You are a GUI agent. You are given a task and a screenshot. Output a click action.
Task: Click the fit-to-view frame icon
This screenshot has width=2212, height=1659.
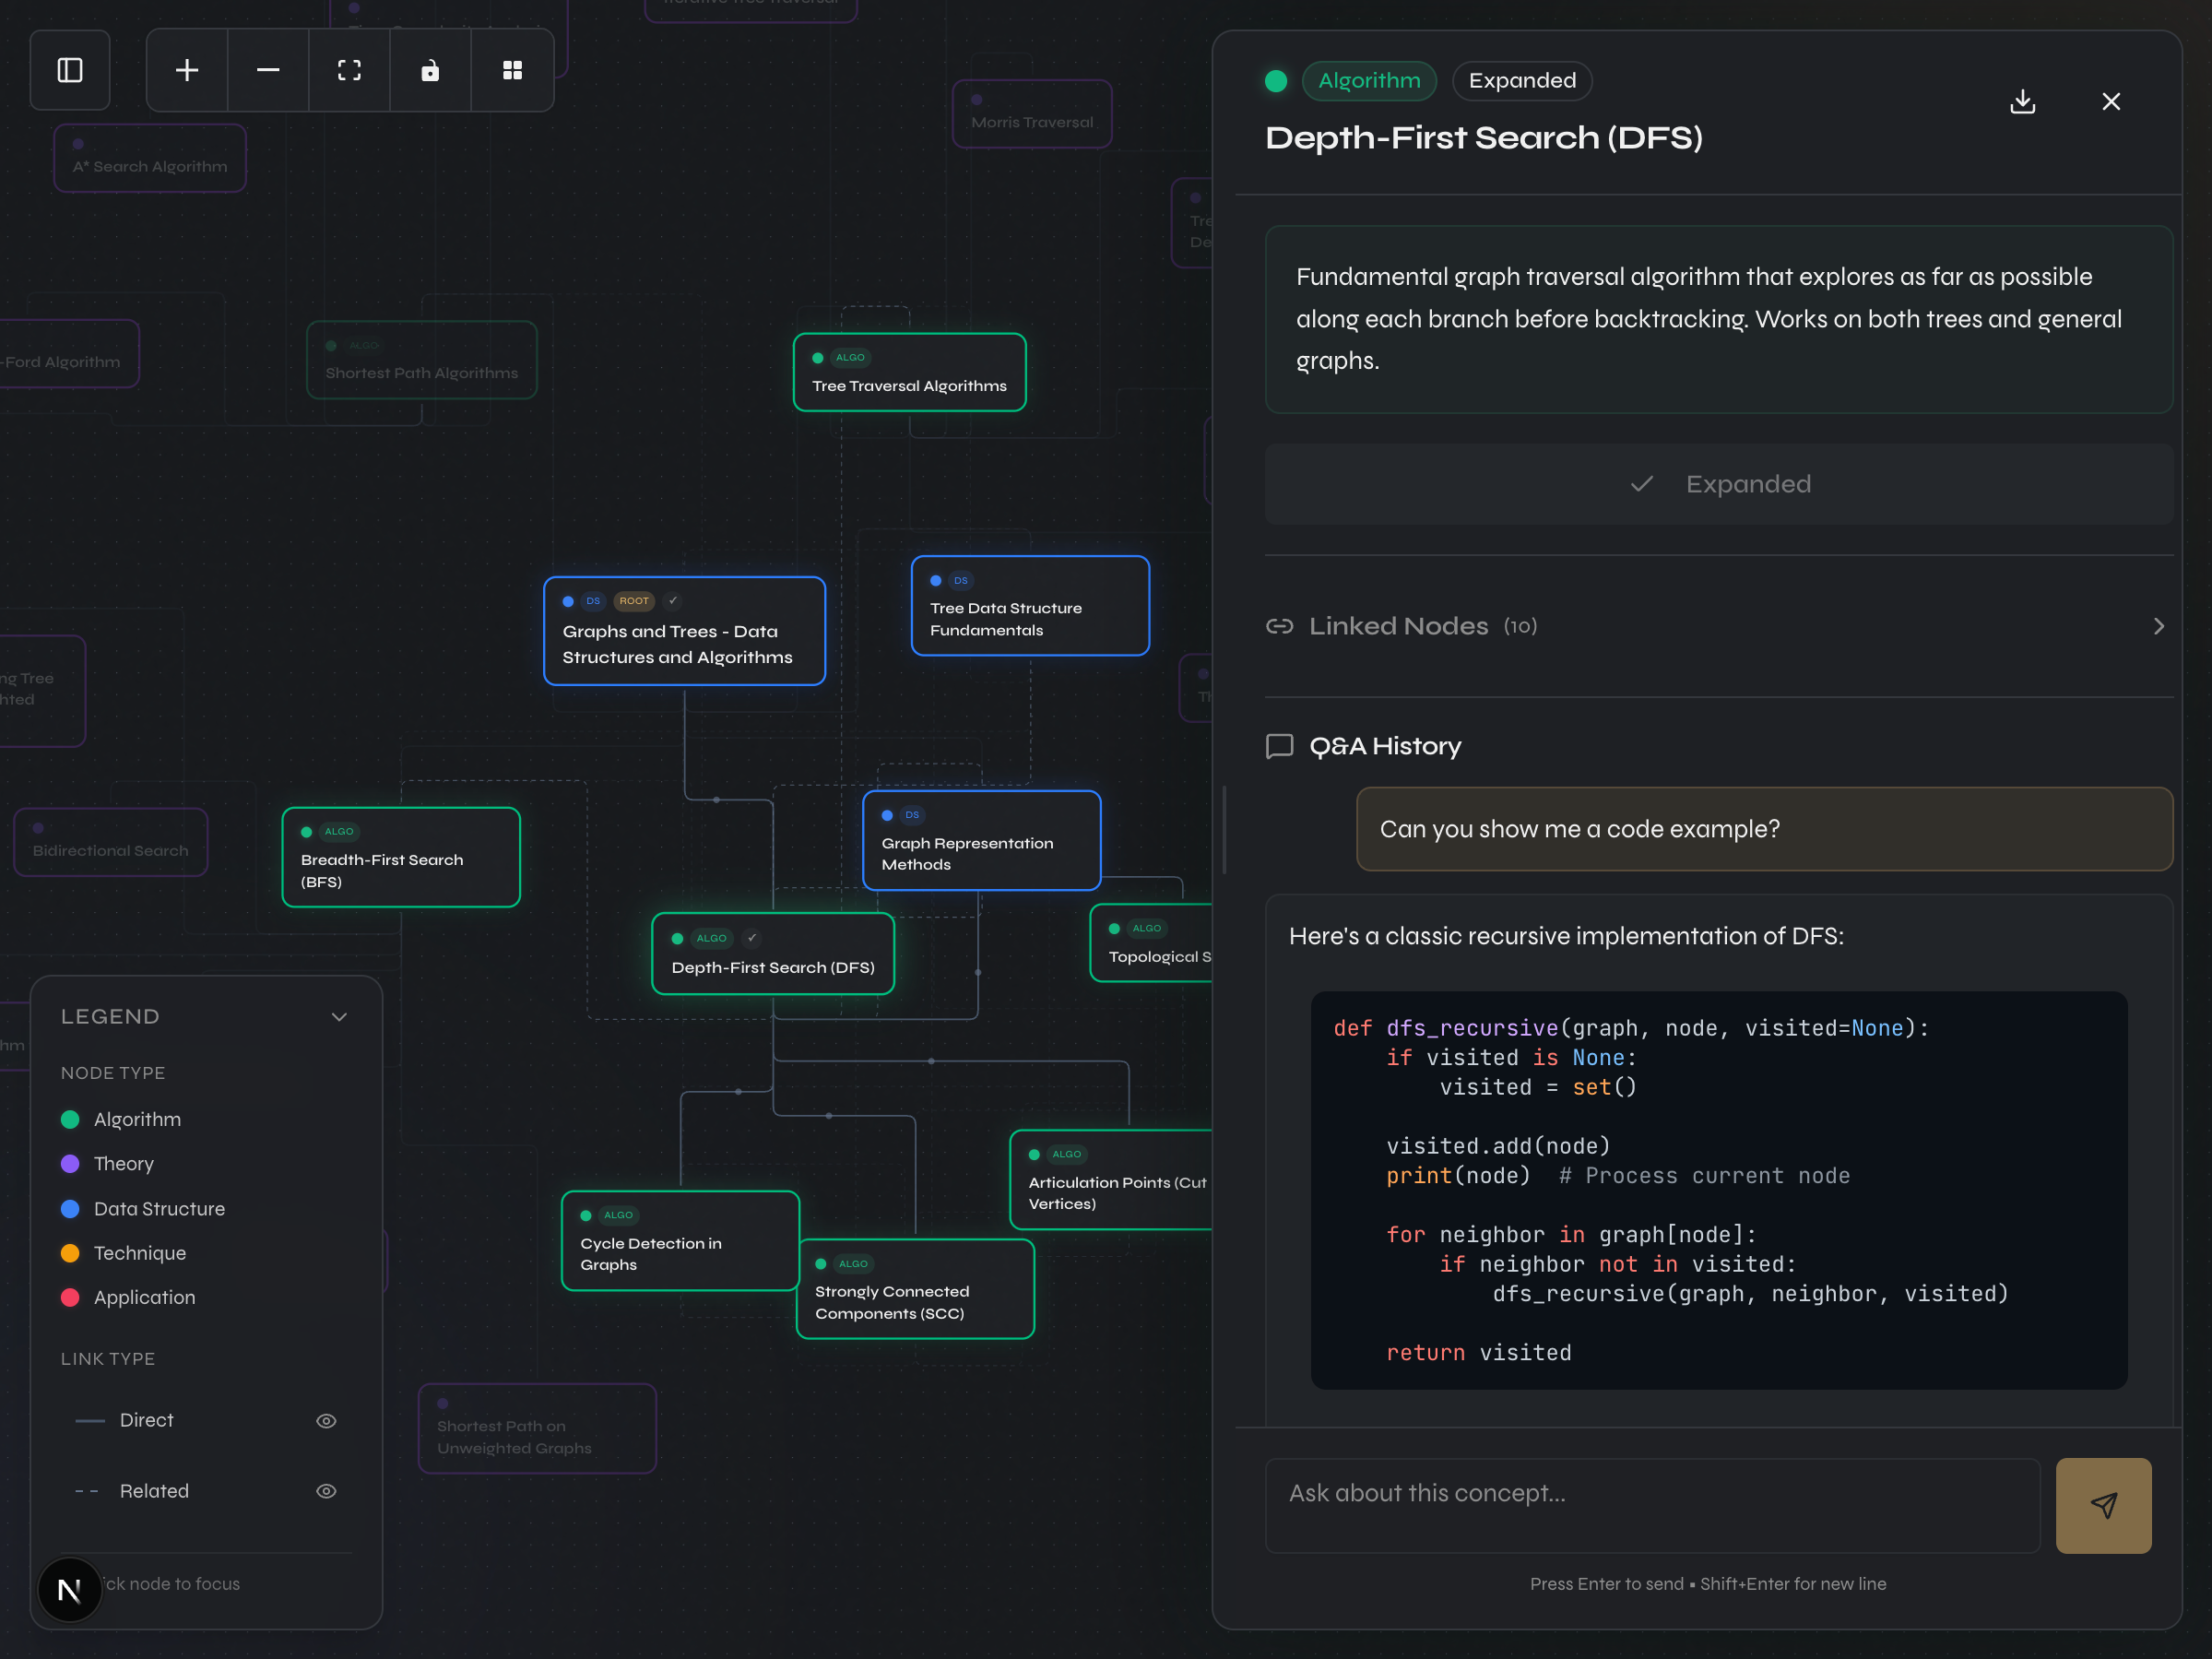point(349,70)
